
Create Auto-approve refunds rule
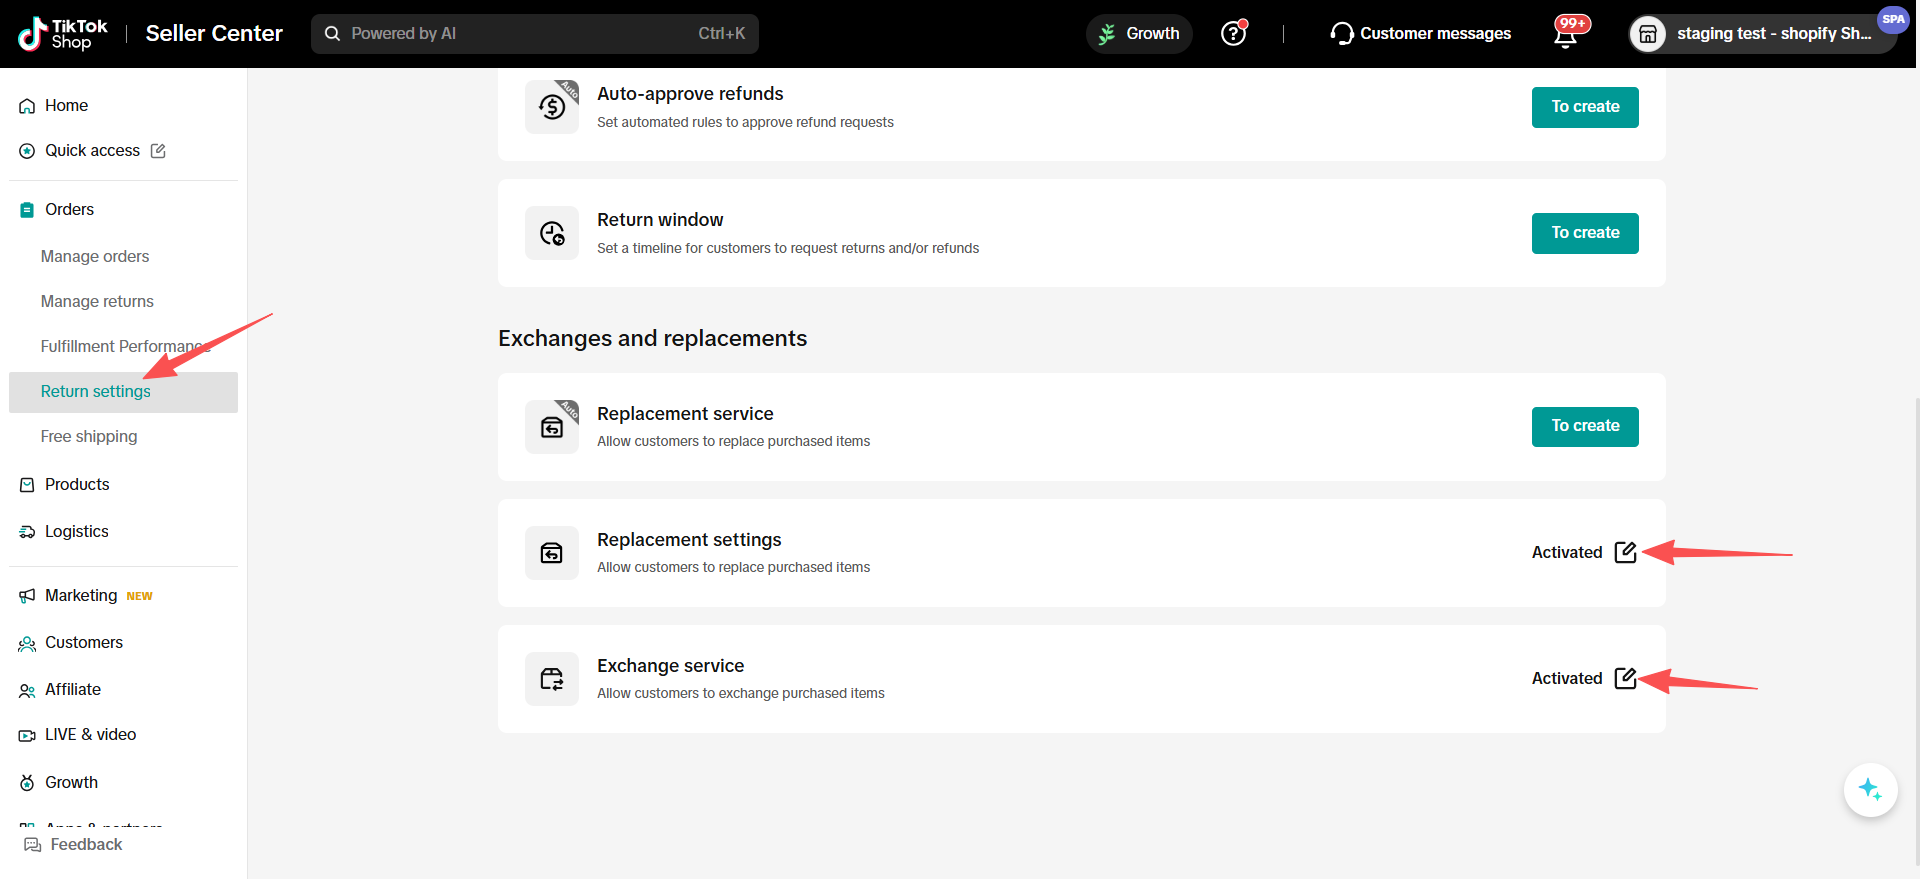tap(1585, 107)
